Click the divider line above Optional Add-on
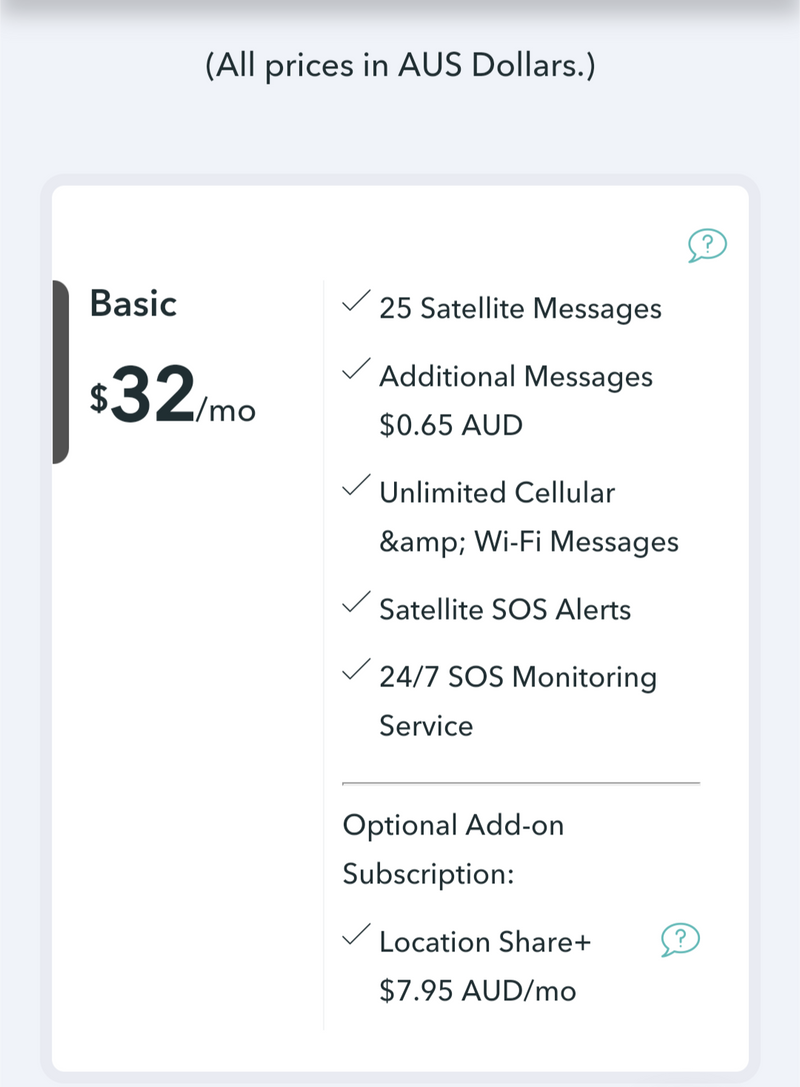The image size is (800, 1087). tap(521, 783)
